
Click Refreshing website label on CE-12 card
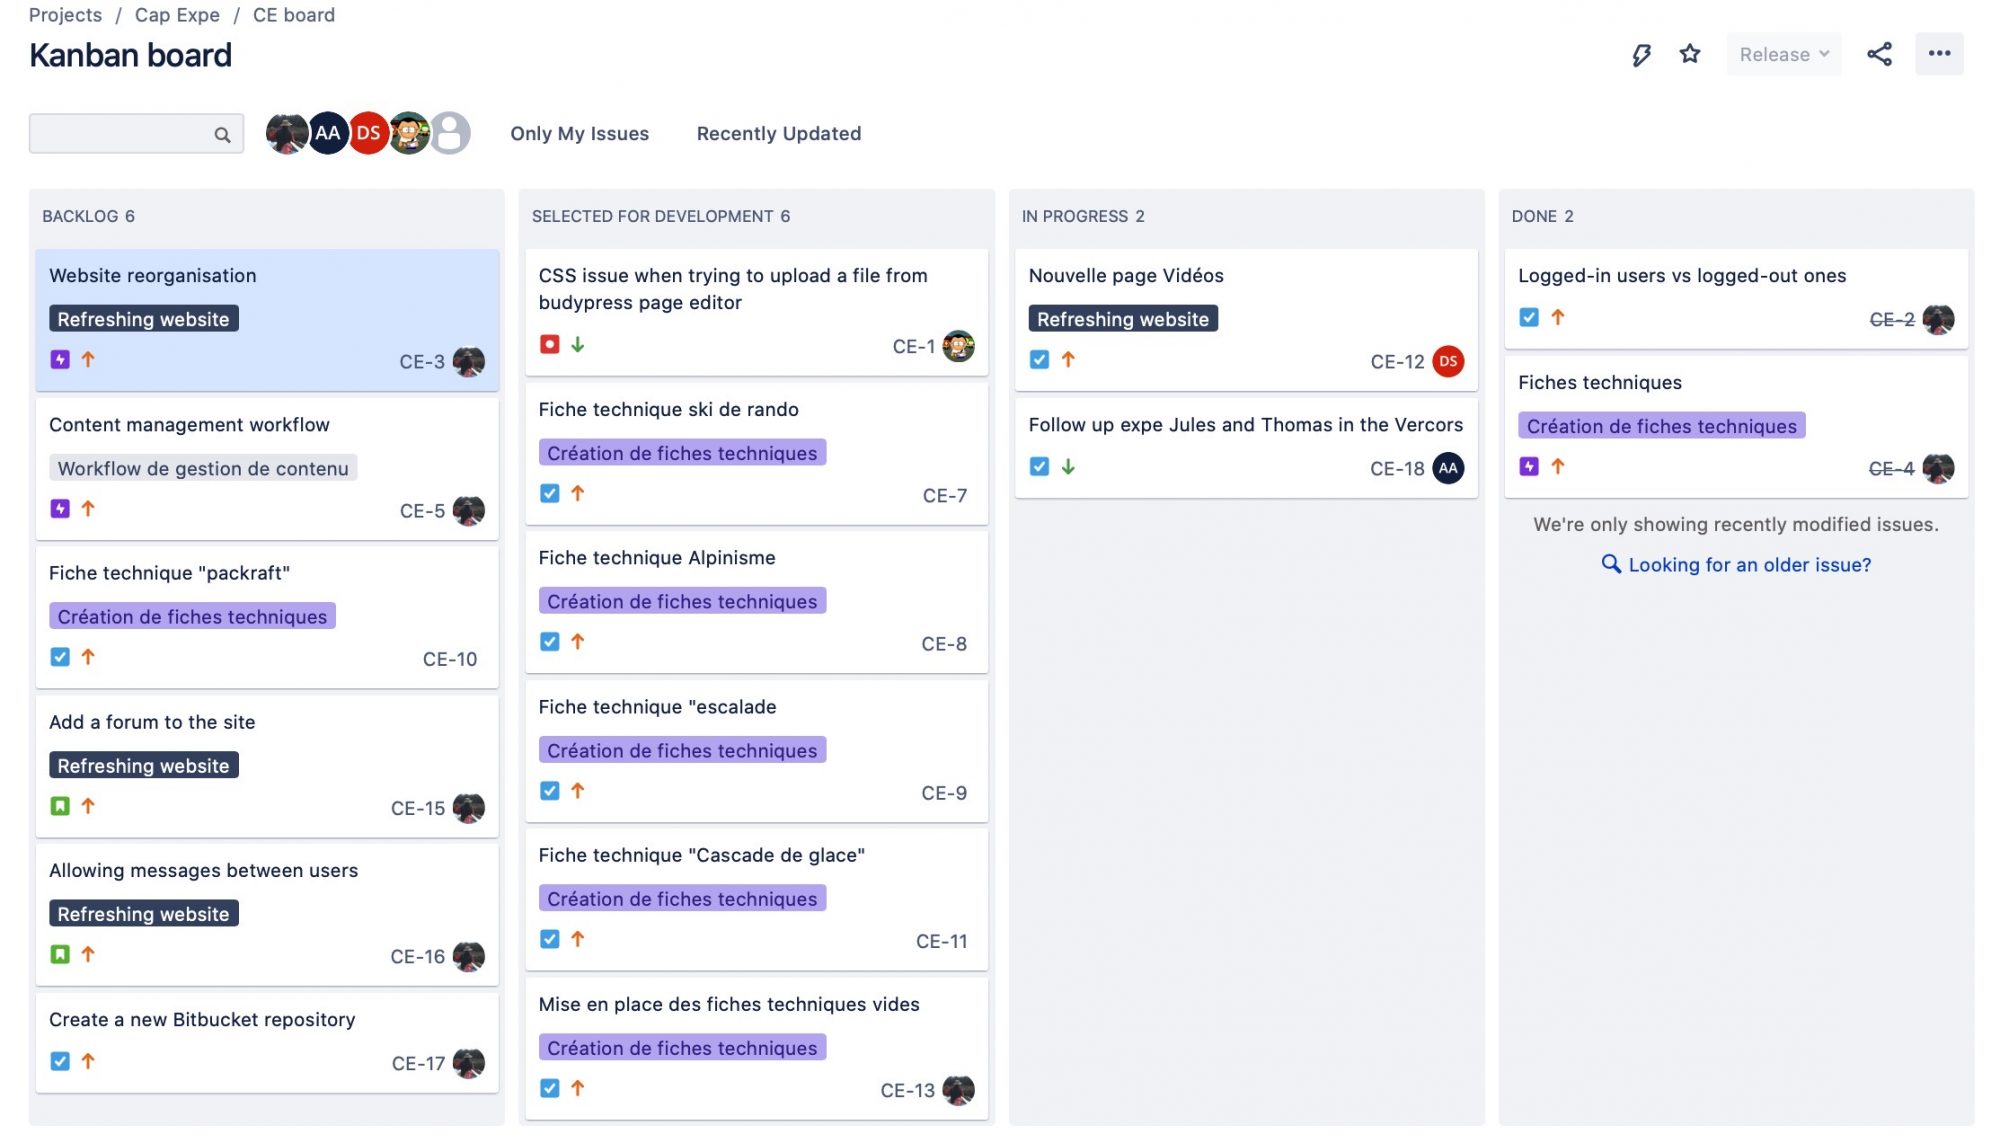click(x=1123, y=319)
